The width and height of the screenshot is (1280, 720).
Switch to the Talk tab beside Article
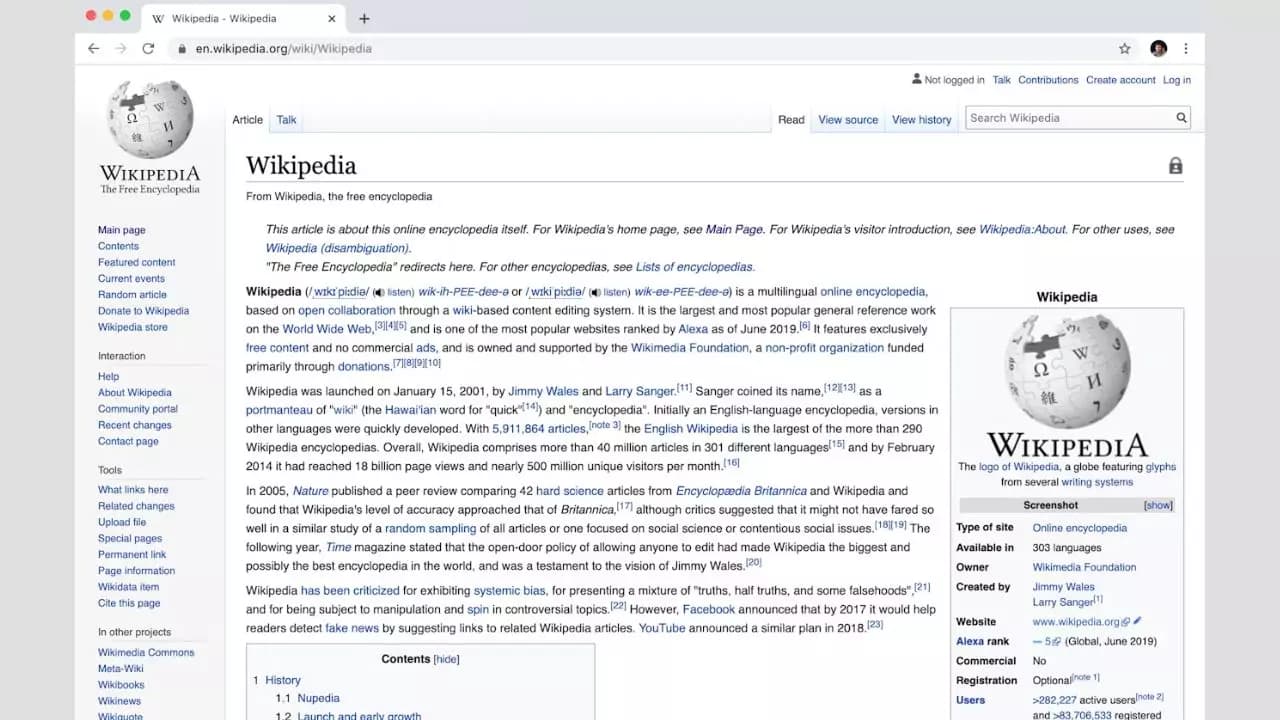point(286,120)
